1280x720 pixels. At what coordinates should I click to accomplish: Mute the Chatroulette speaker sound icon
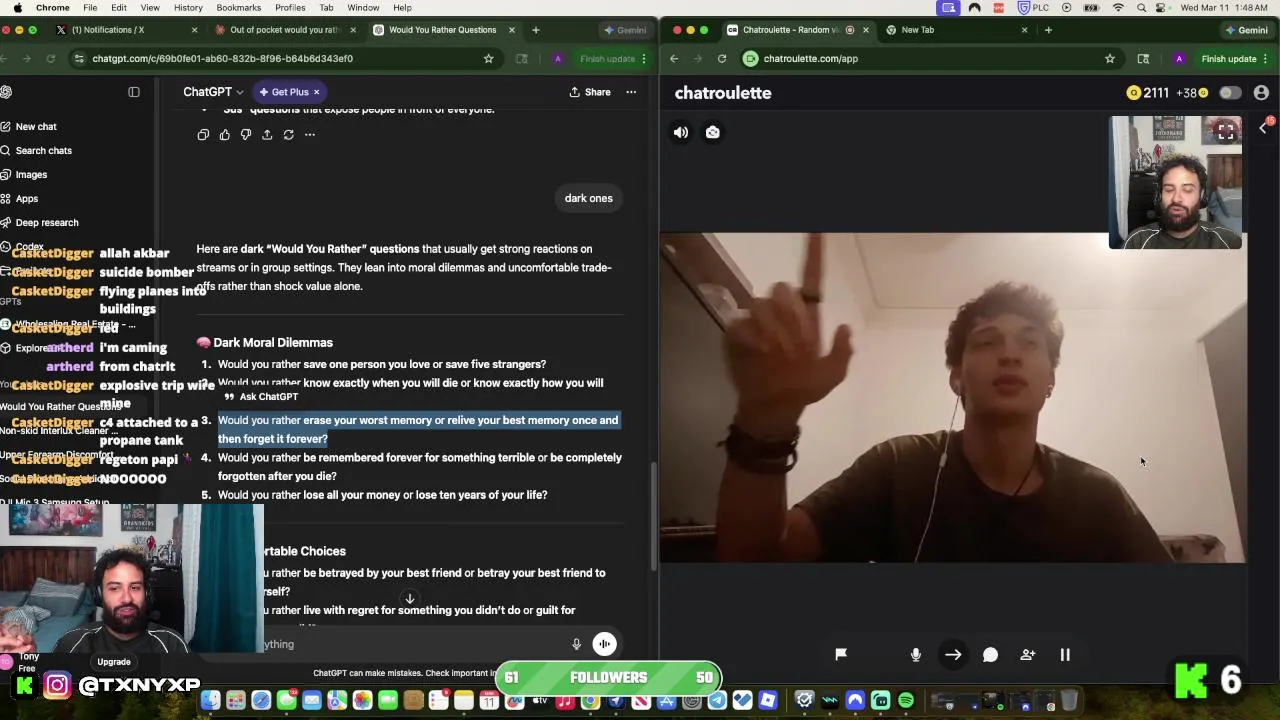[x=681, y=132]
